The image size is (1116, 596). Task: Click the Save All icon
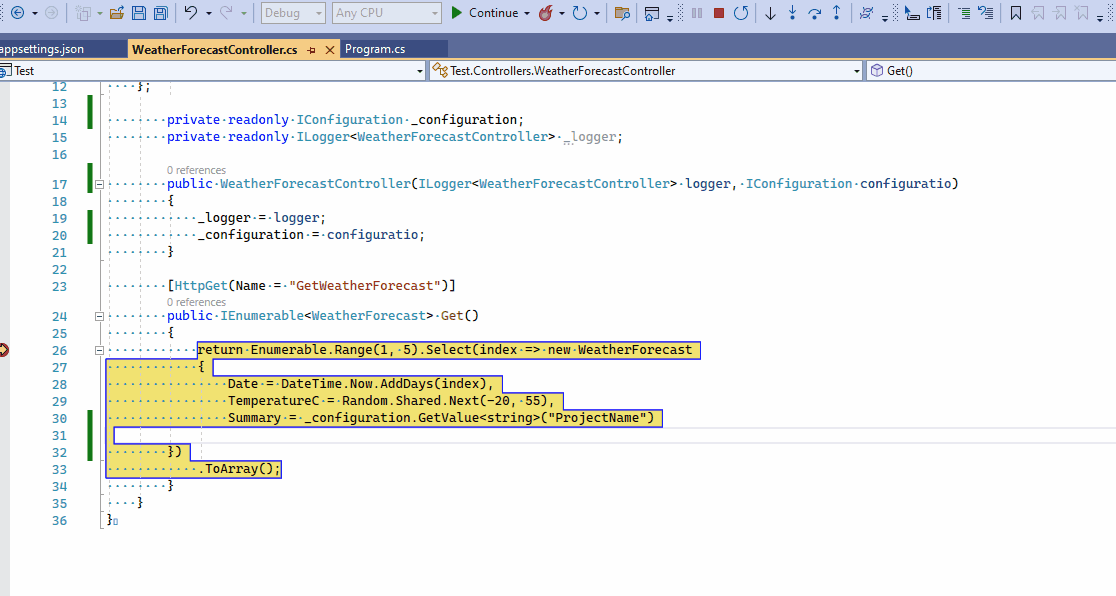click(x=160, y=13)
